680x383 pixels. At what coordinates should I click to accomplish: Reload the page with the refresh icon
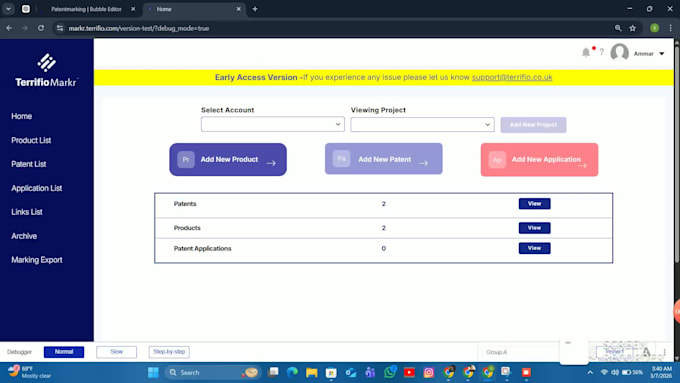point(41,28)
